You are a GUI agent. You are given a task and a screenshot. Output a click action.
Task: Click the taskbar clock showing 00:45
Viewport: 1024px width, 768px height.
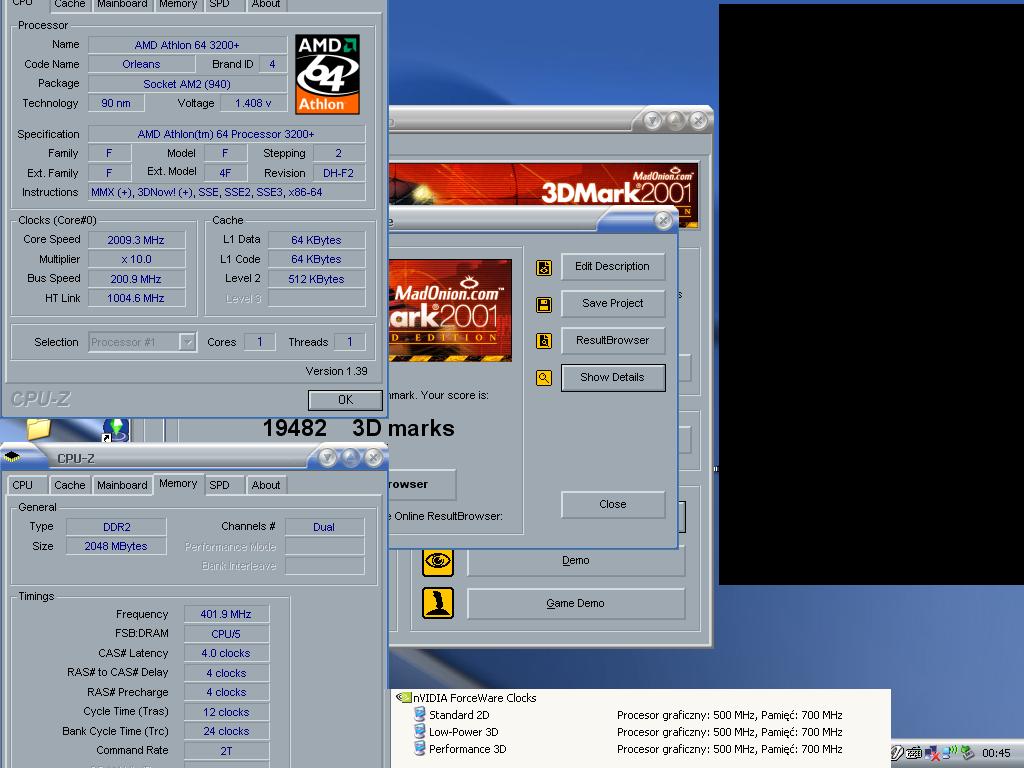click(x=996, y=753)
